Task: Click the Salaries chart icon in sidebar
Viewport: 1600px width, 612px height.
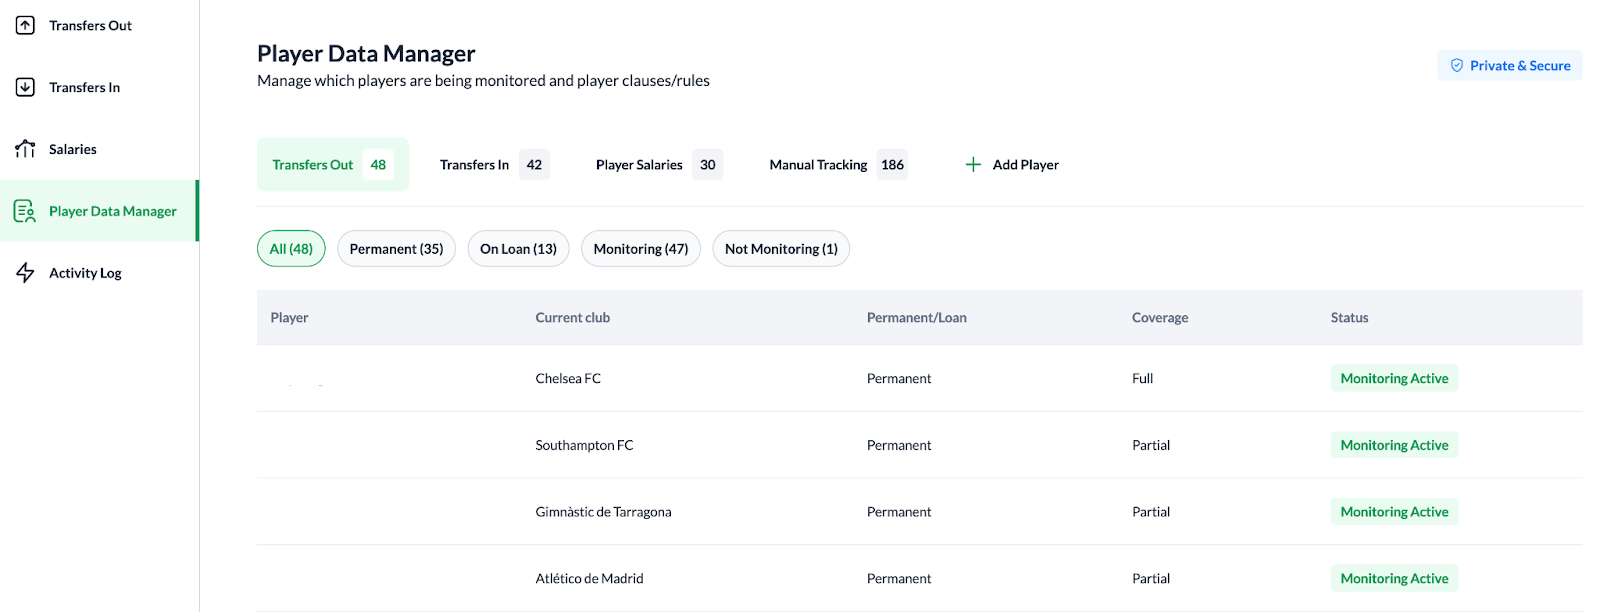Action: point(25,149)
